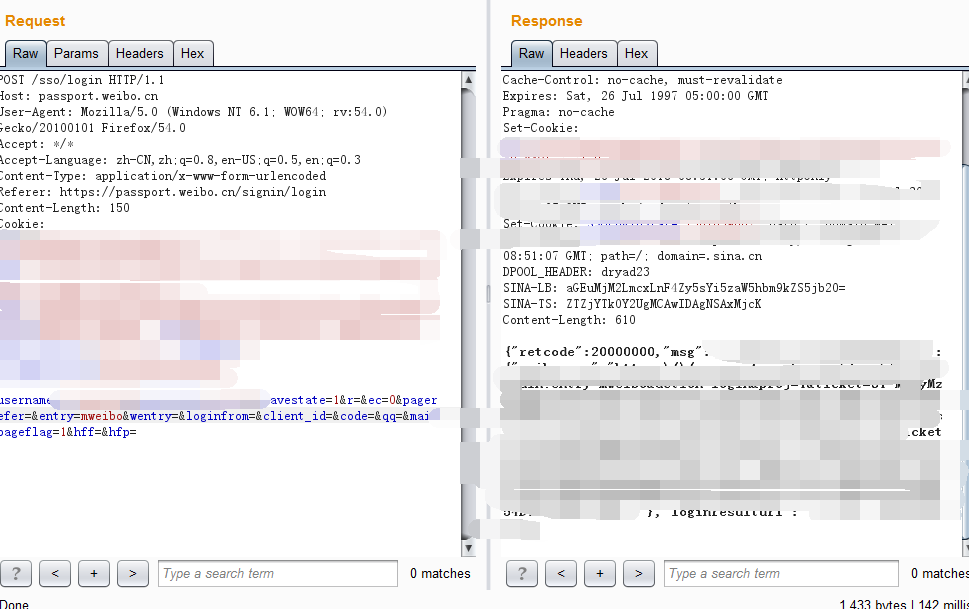Click the 'Cache-Control: no-cache' response line
Viewport: 969px width, 609px height.
tap(642, 80)
